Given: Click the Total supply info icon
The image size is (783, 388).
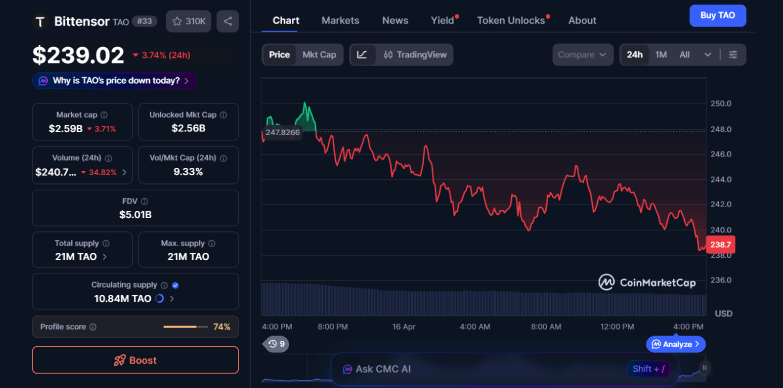Looking at the screenshot, I should [x=106, y=243].
